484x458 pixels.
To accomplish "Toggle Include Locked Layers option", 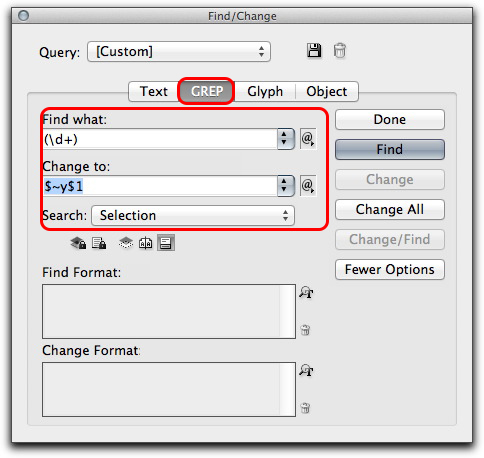I will [x=78, y=243].
